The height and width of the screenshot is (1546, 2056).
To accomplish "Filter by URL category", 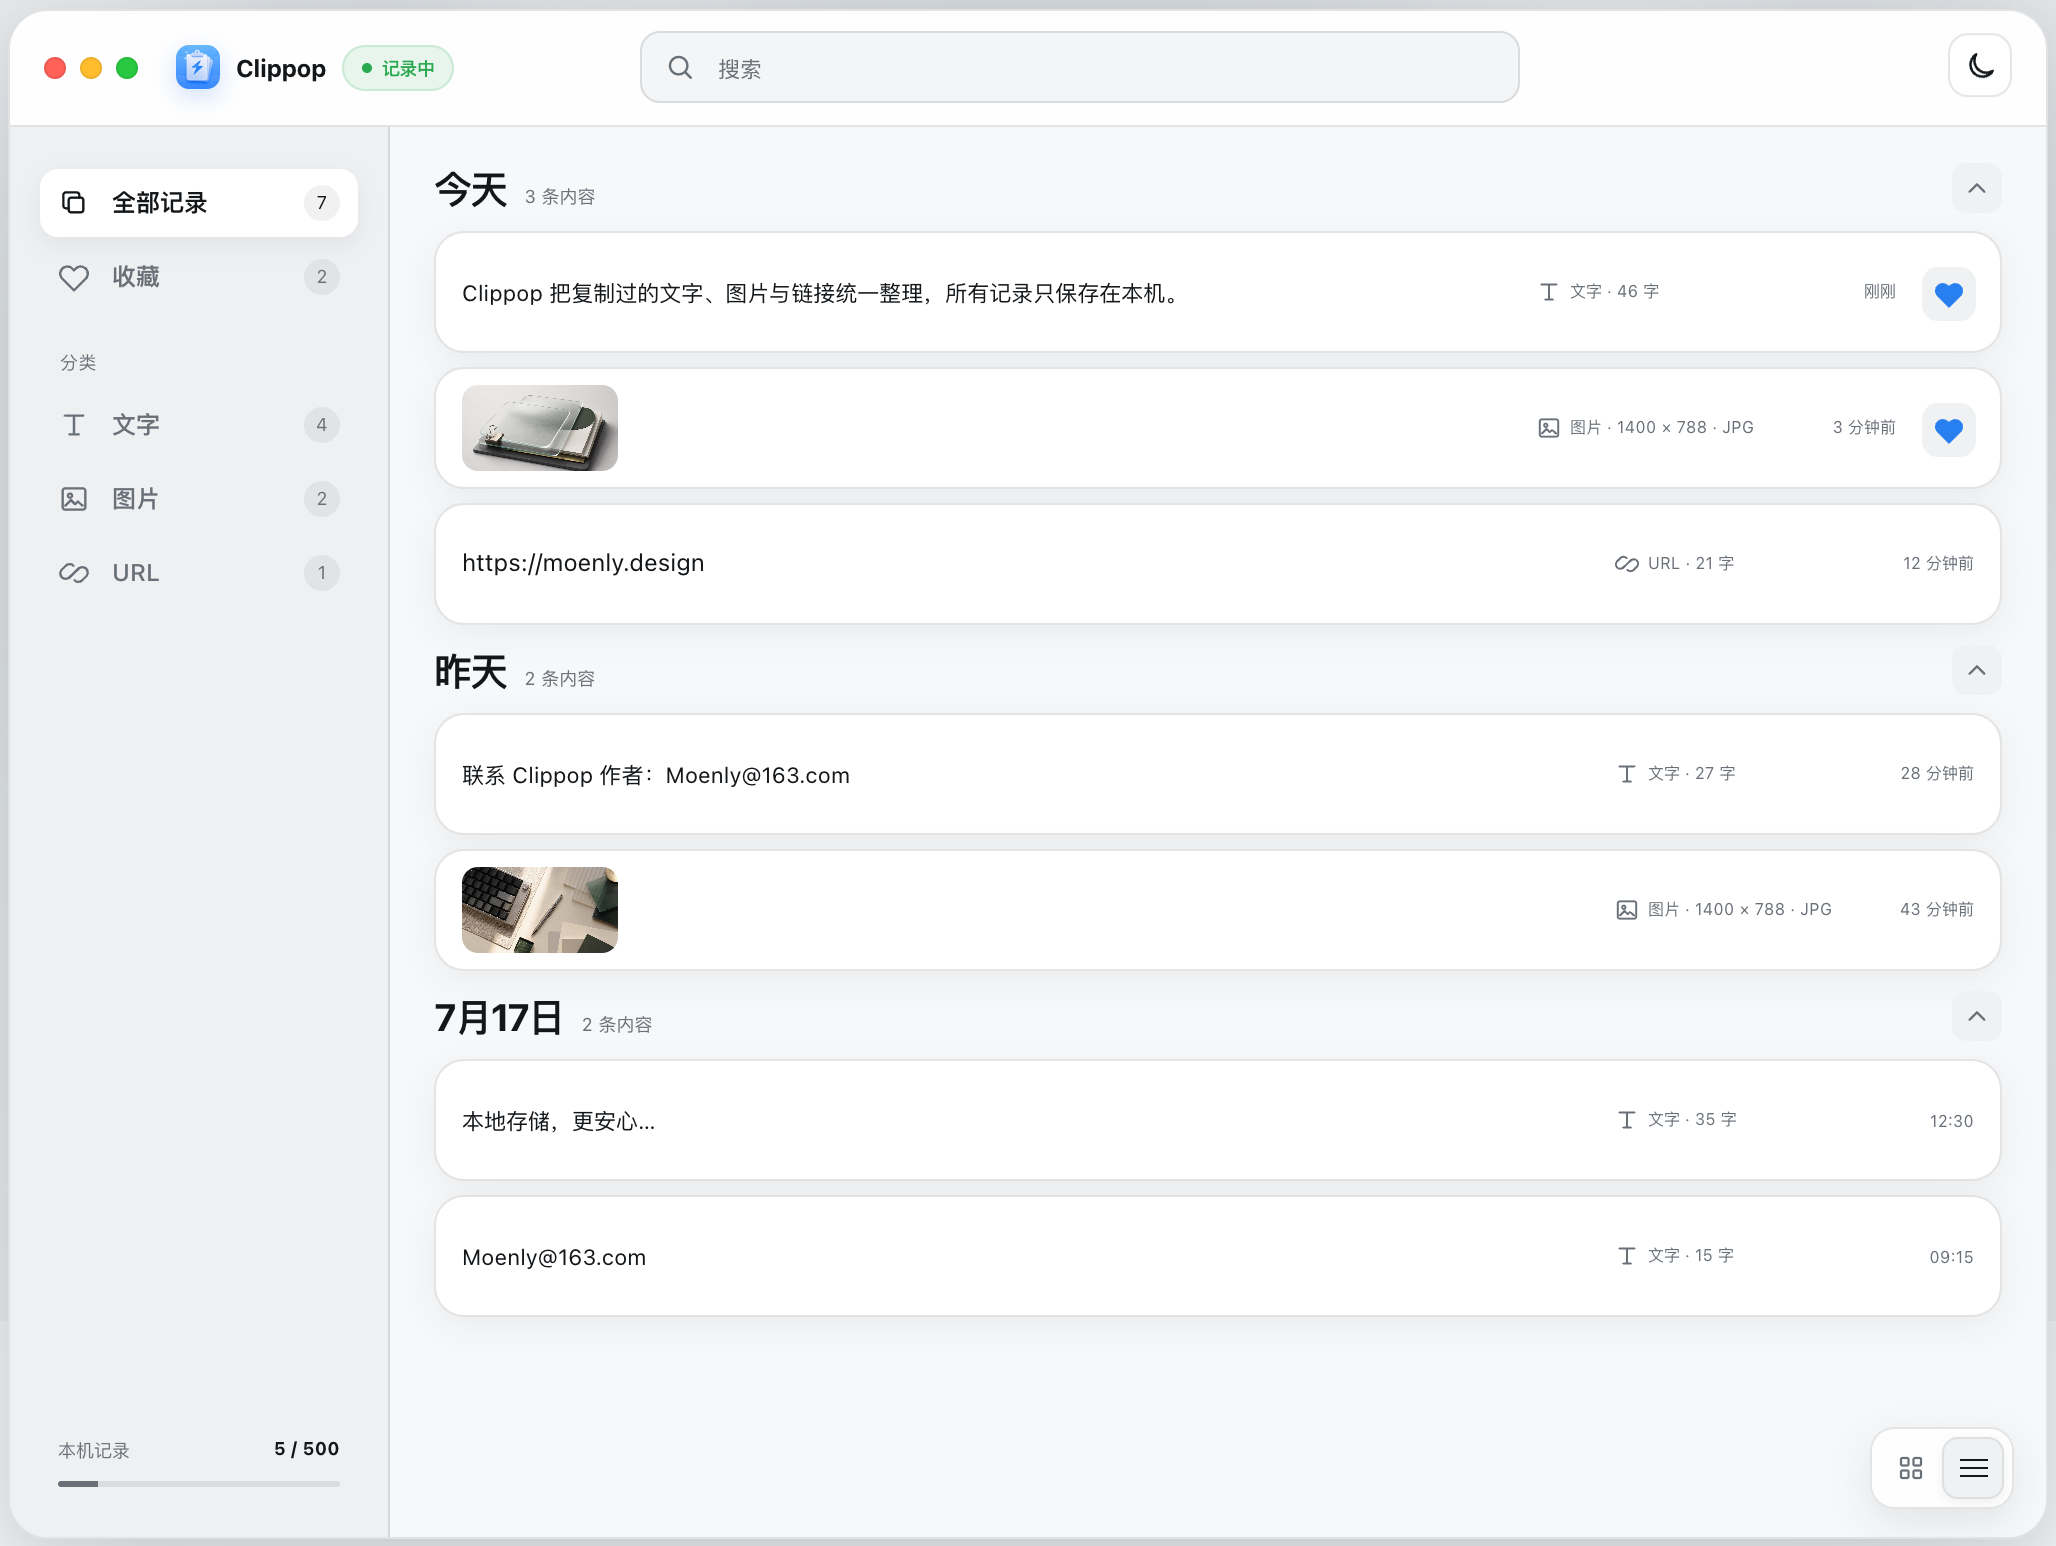I will [199, 573].
